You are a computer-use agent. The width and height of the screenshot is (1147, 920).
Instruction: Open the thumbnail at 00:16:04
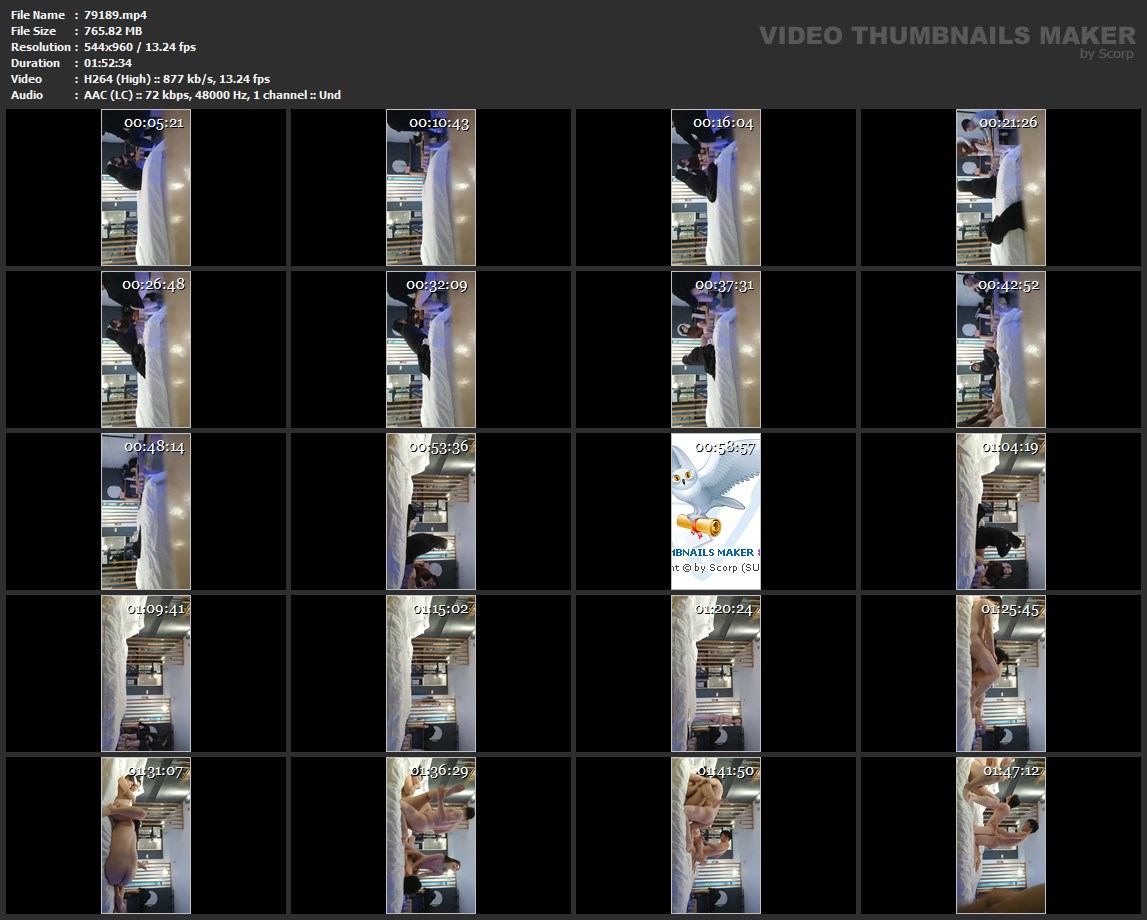point(716,187)
